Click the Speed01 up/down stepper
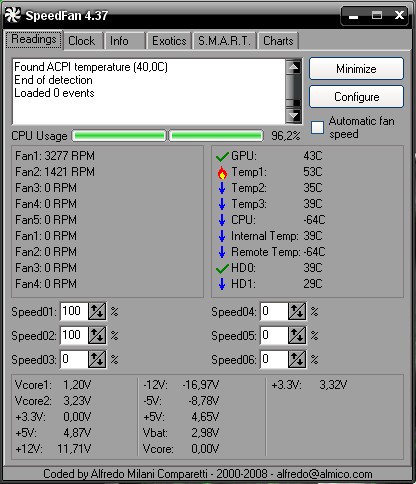 click(97, 311)
